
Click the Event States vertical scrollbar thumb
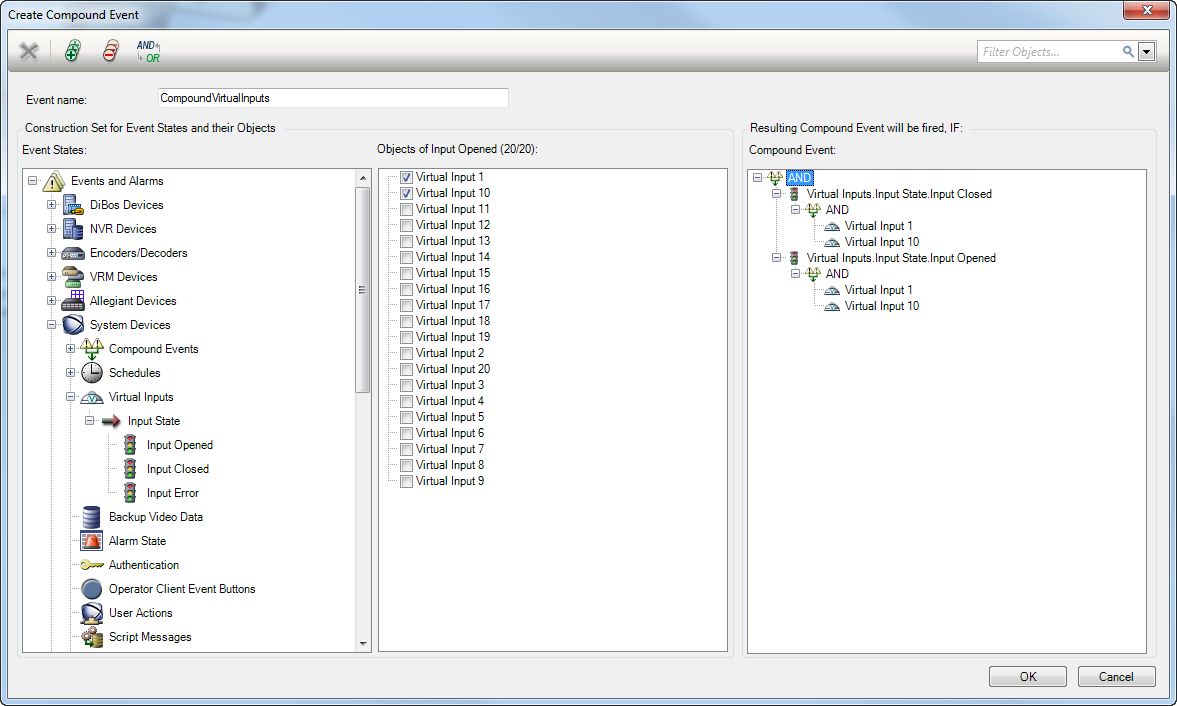pos(363,290)
